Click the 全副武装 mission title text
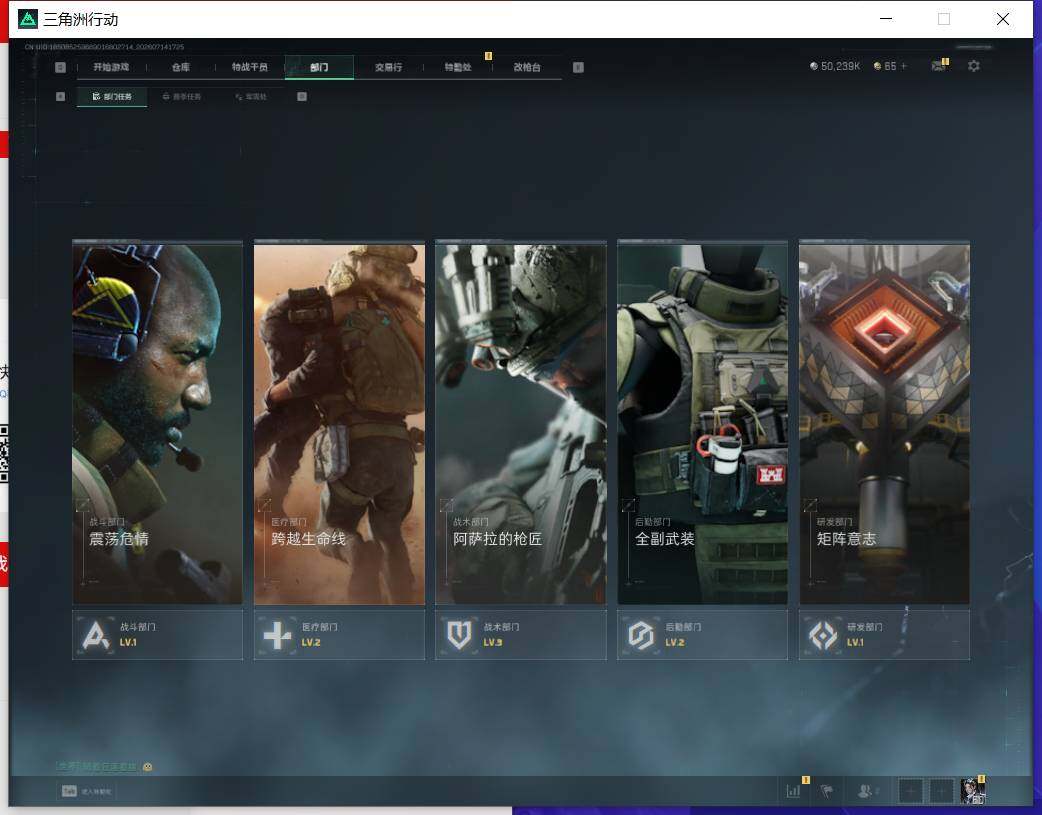 click(665, 539)
